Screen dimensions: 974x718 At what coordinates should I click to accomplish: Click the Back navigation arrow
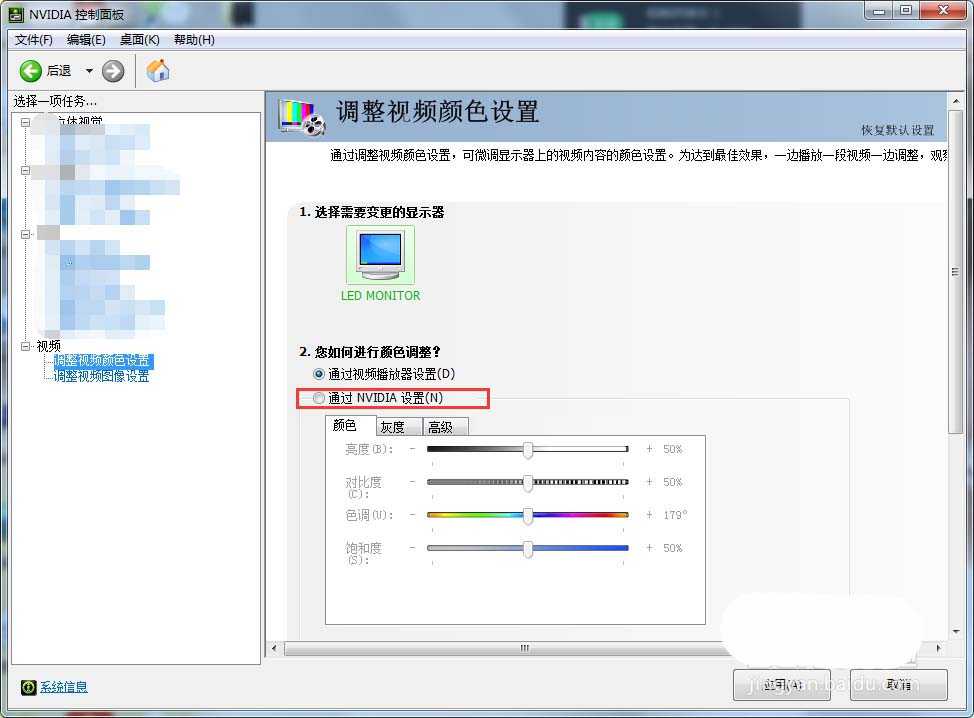pos(30,71)
